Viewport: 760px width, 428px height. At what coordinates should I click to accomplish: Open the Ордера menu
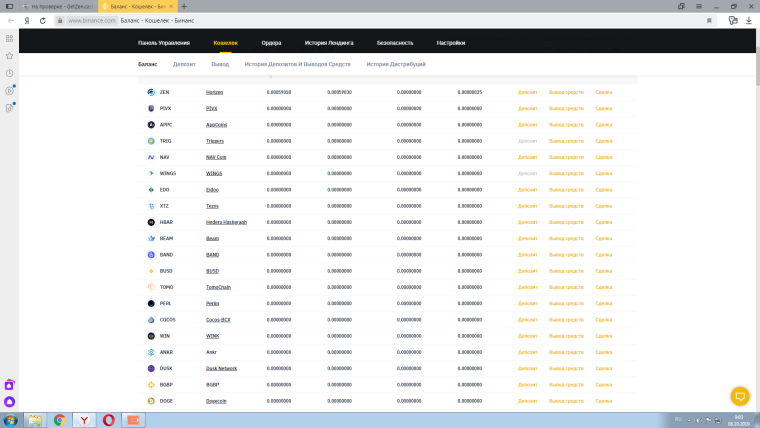pos(271,43)
